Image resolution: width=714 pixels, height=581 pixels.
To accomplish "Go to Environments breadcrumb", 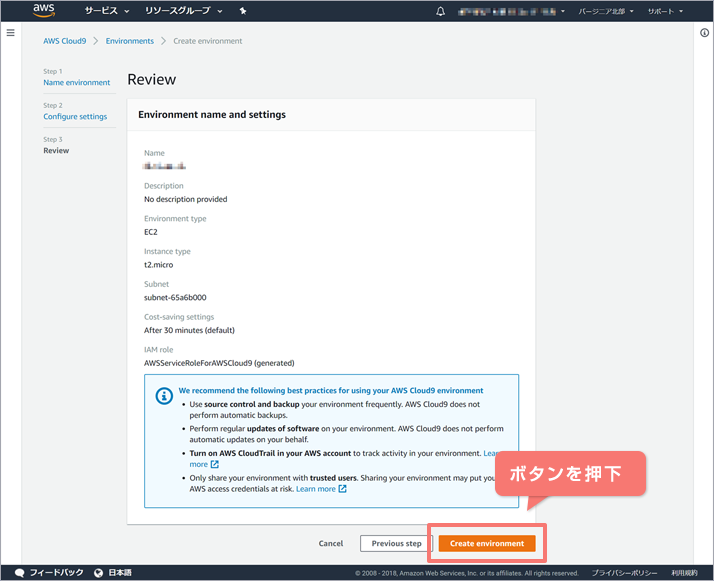I will point(130,41).
